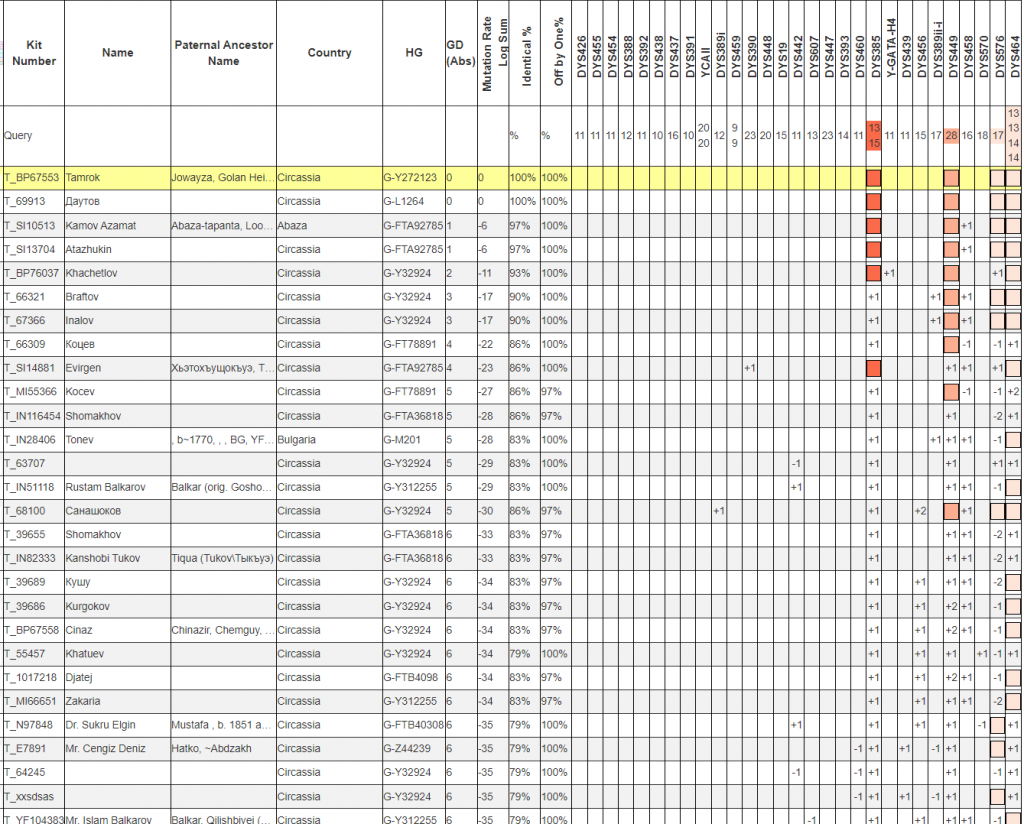
Task: Select haplogroup G-Y272123 cell
Action: [410, 178]
